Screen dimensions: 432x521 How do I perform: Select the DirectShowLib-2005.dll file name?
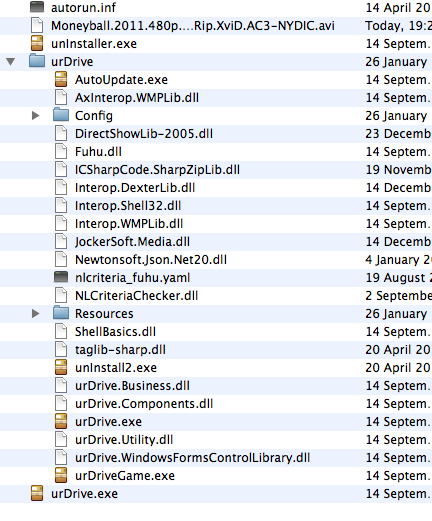coord(144,134)
